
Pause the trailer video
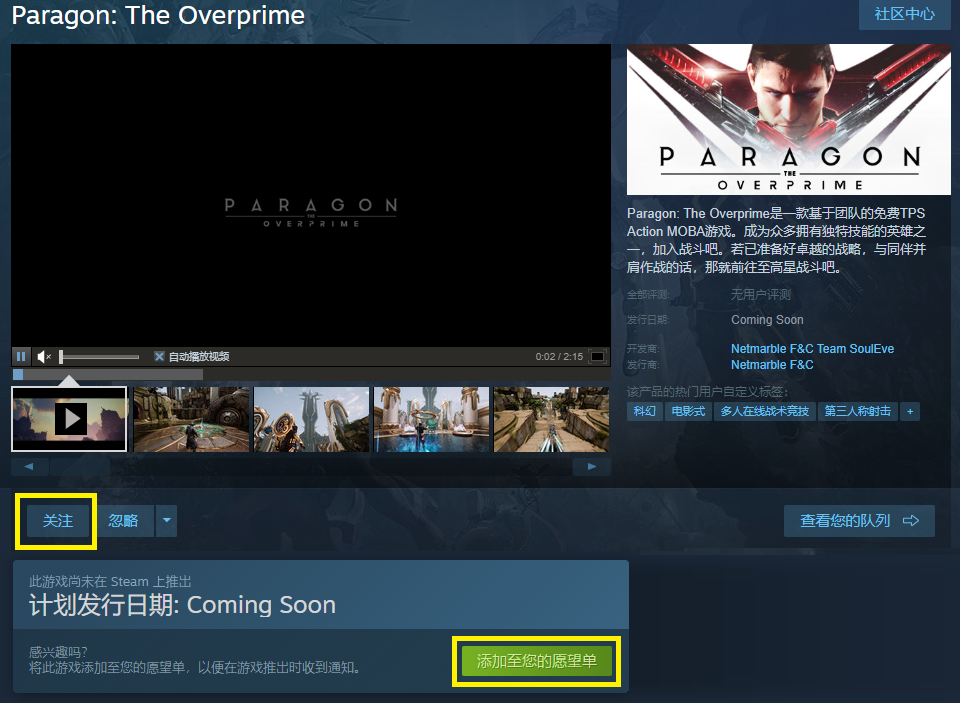[x=21, y=356]
